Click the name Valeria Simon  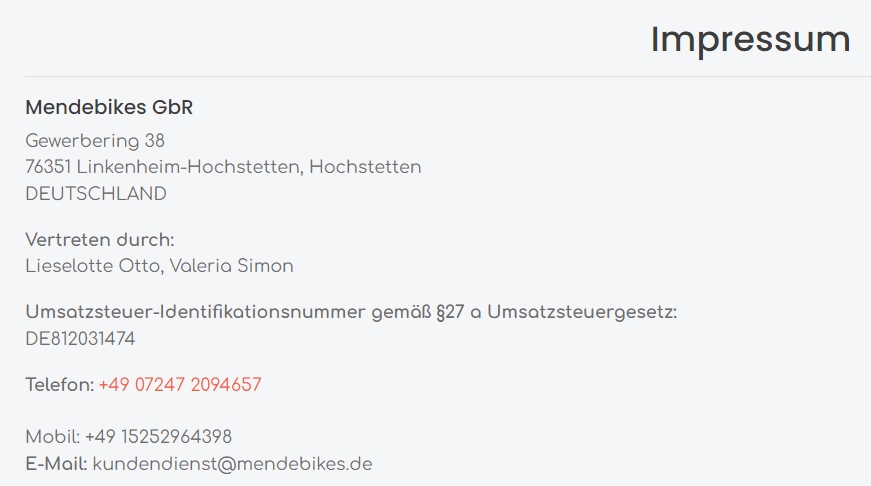[232, 266]
